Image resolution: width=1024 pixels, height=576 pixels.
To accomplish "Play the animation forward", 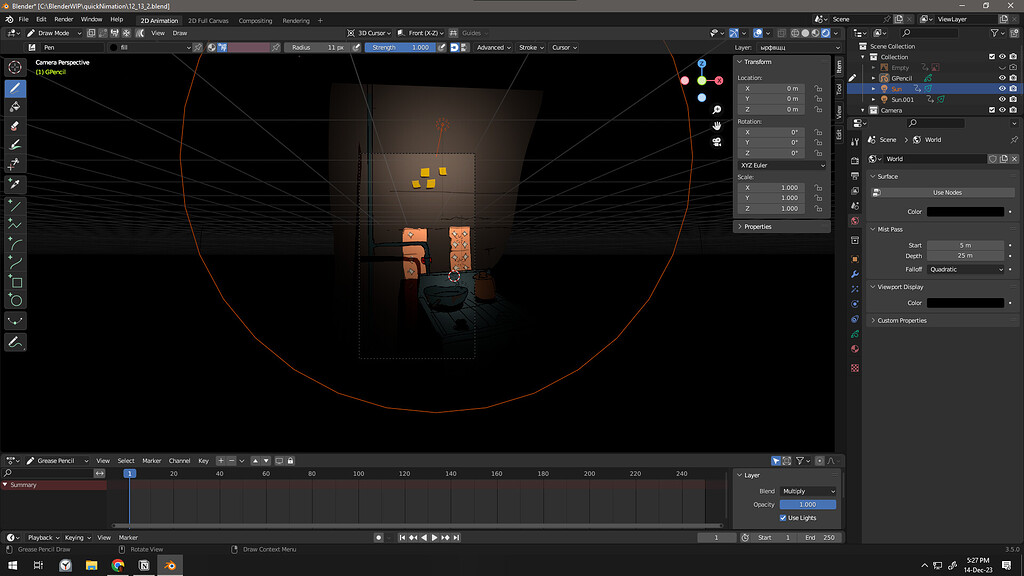I will point(434,537).
